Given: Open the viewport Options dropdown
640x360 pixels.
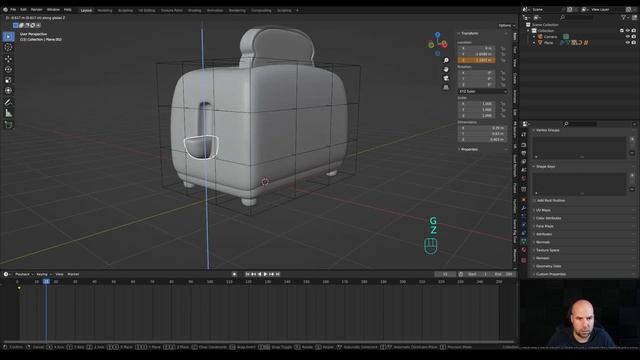Looking at the screenshot, I should 507,25.
